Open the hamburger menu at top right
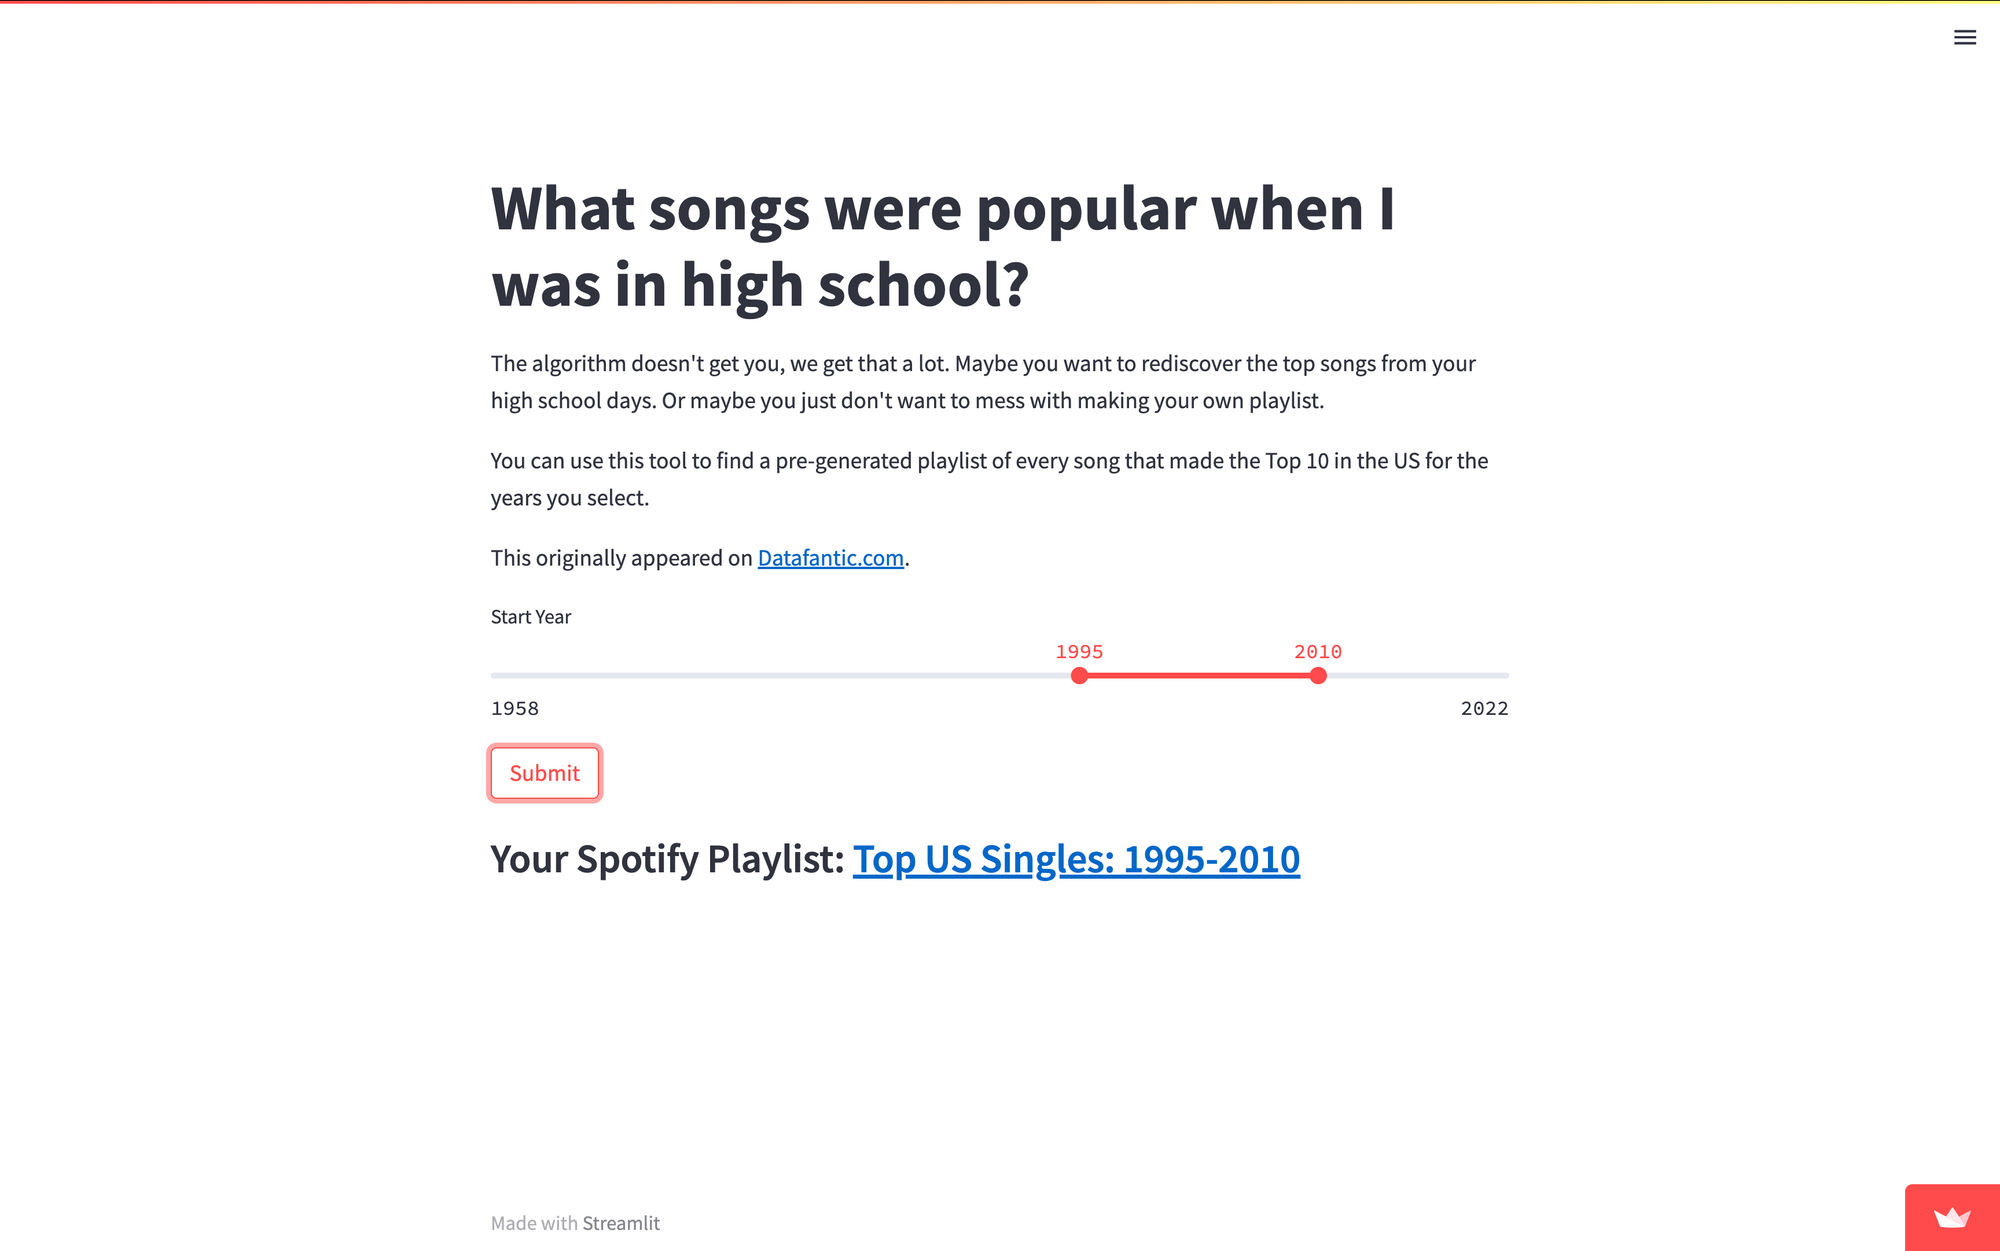 pyautogui.click(x=1966, y=37)
